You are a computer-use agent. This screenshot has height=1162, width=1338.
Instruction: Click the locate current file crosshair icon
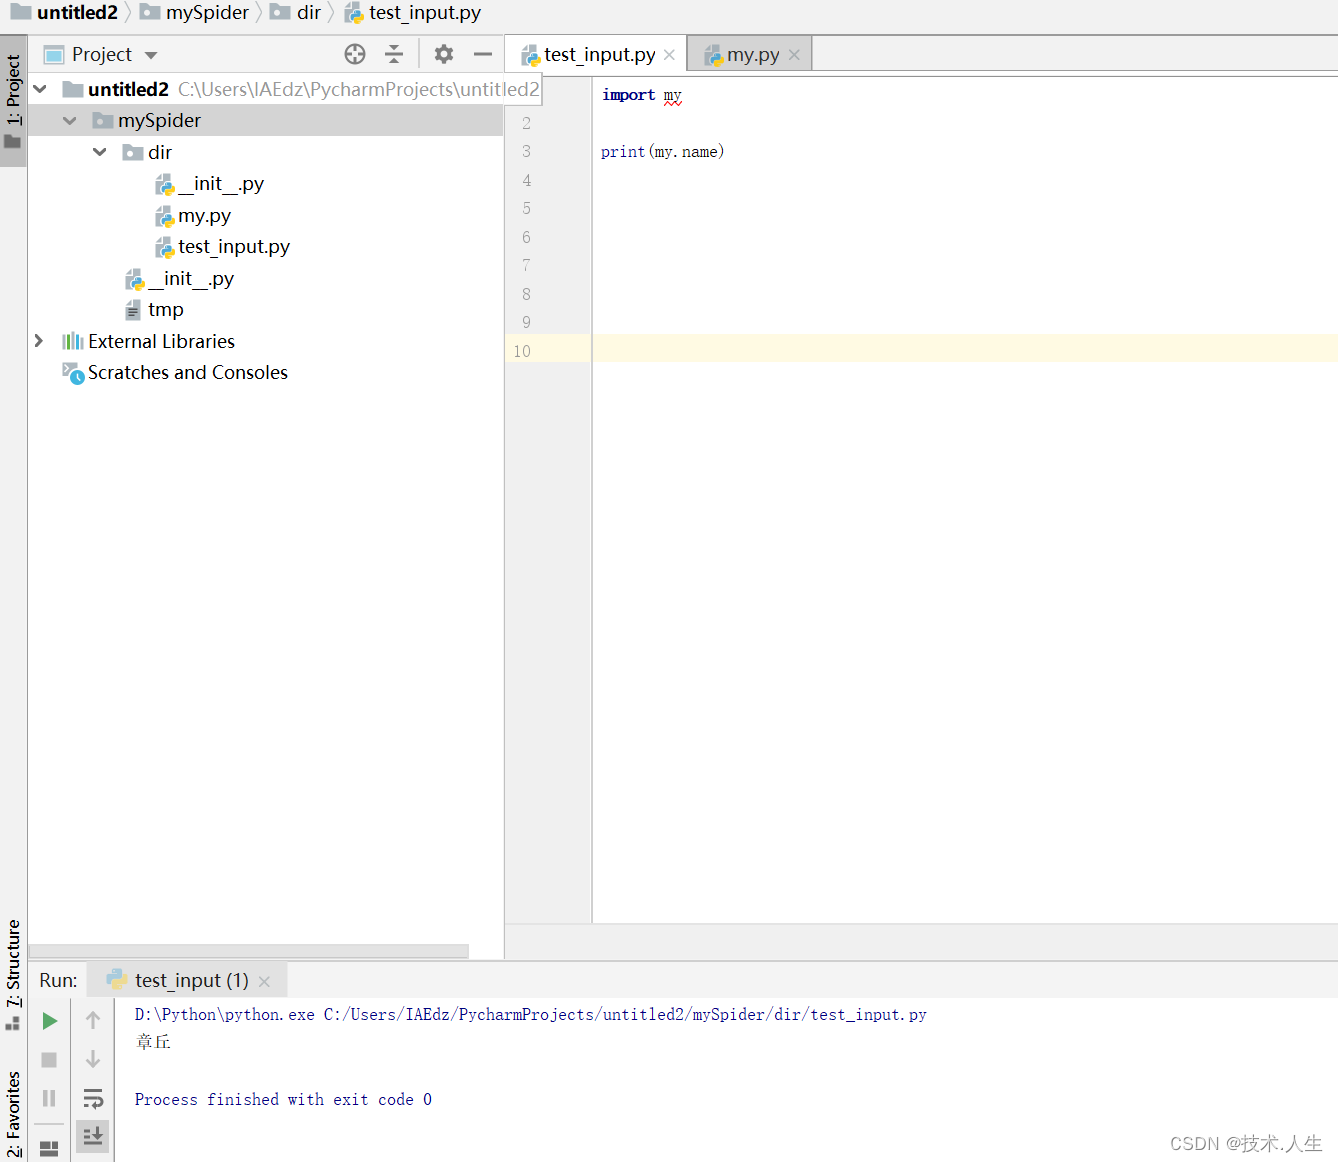point(355,54)
